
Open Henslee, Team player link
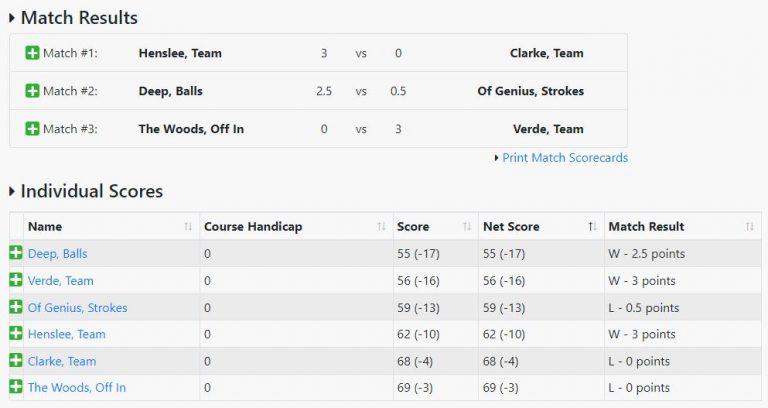pyautogui.click(x=67, y=334)
